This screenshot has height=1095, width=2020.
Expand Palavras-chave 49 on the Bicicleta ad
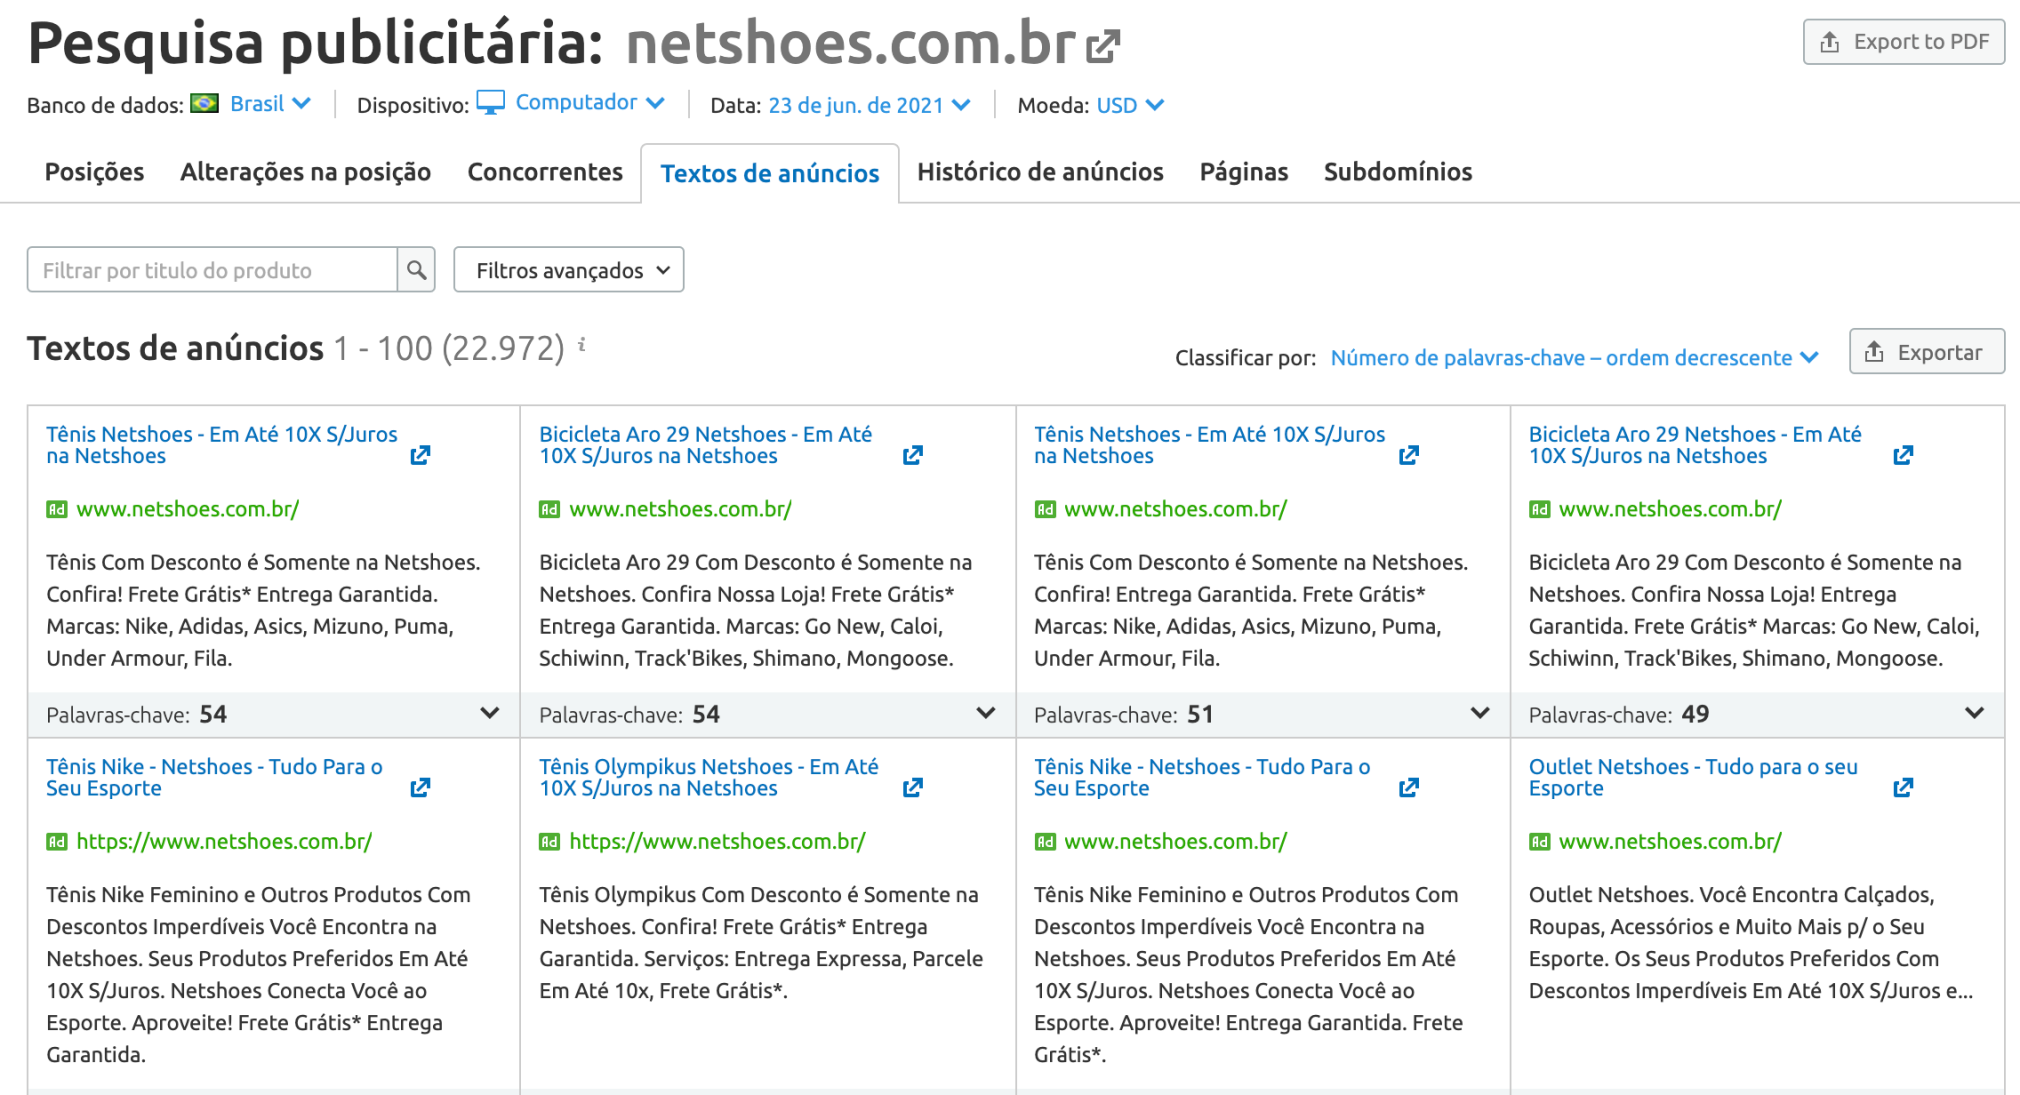click(1973, 713)
